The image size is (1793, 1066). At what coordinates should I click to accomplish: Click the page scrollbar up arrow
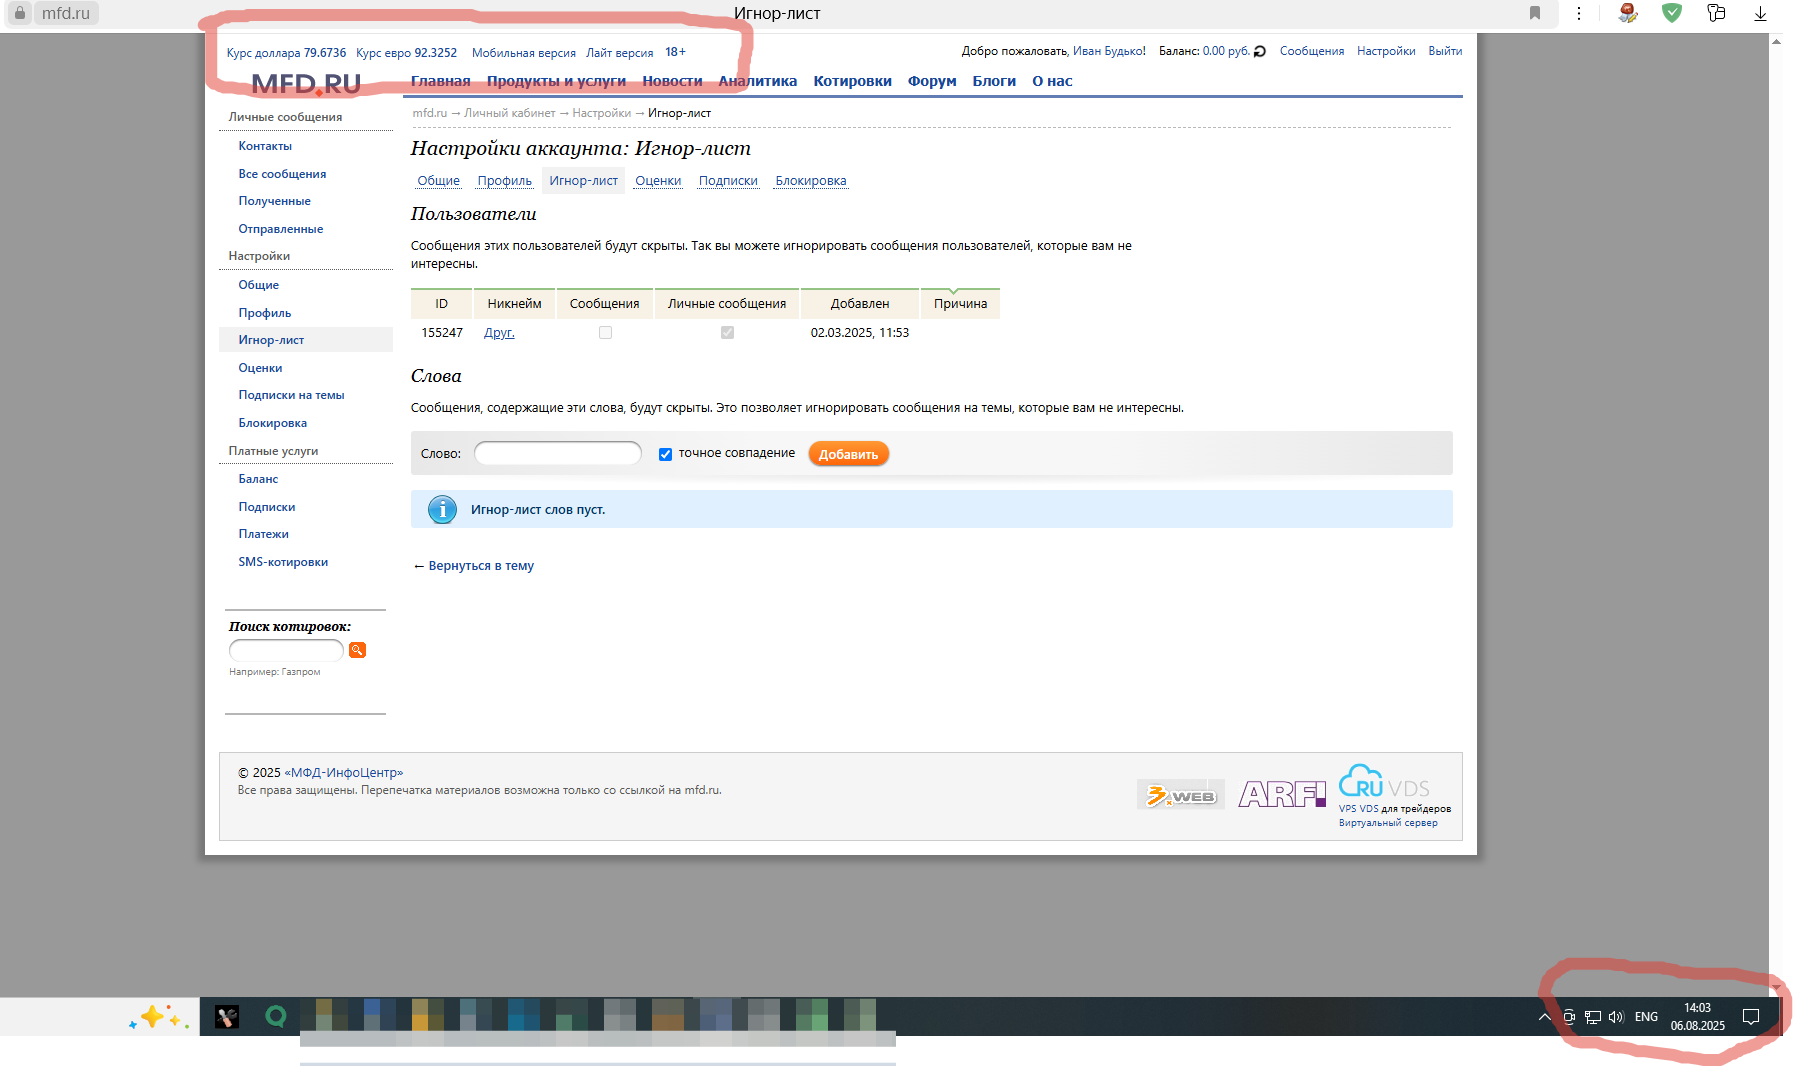tap(1776, 41)
